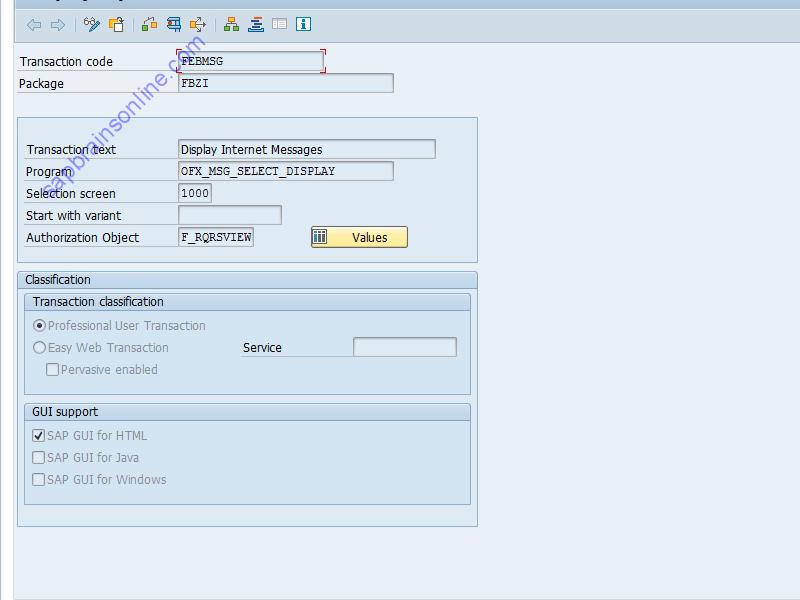Click the GUI support header
This screenshot has height=600, width=800.
pos(247,412)
